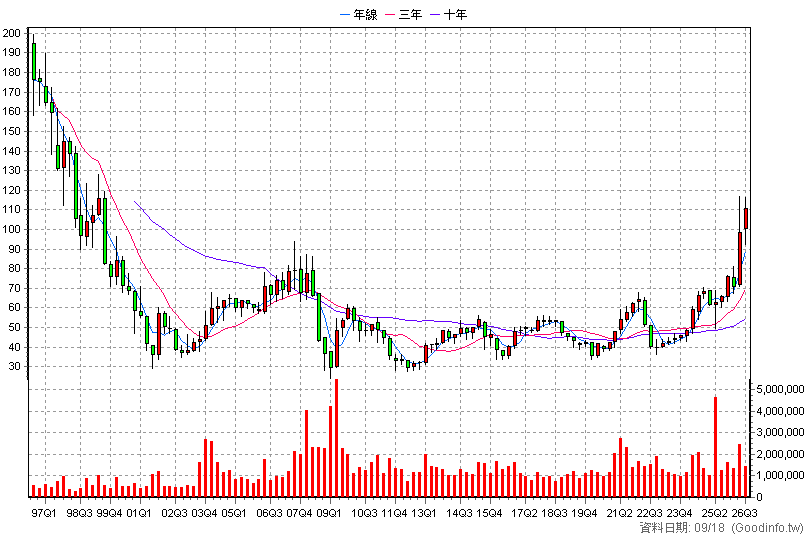Click the 資料日期: 09/18 date text
808x540 pixels.
tap(682, 528)
